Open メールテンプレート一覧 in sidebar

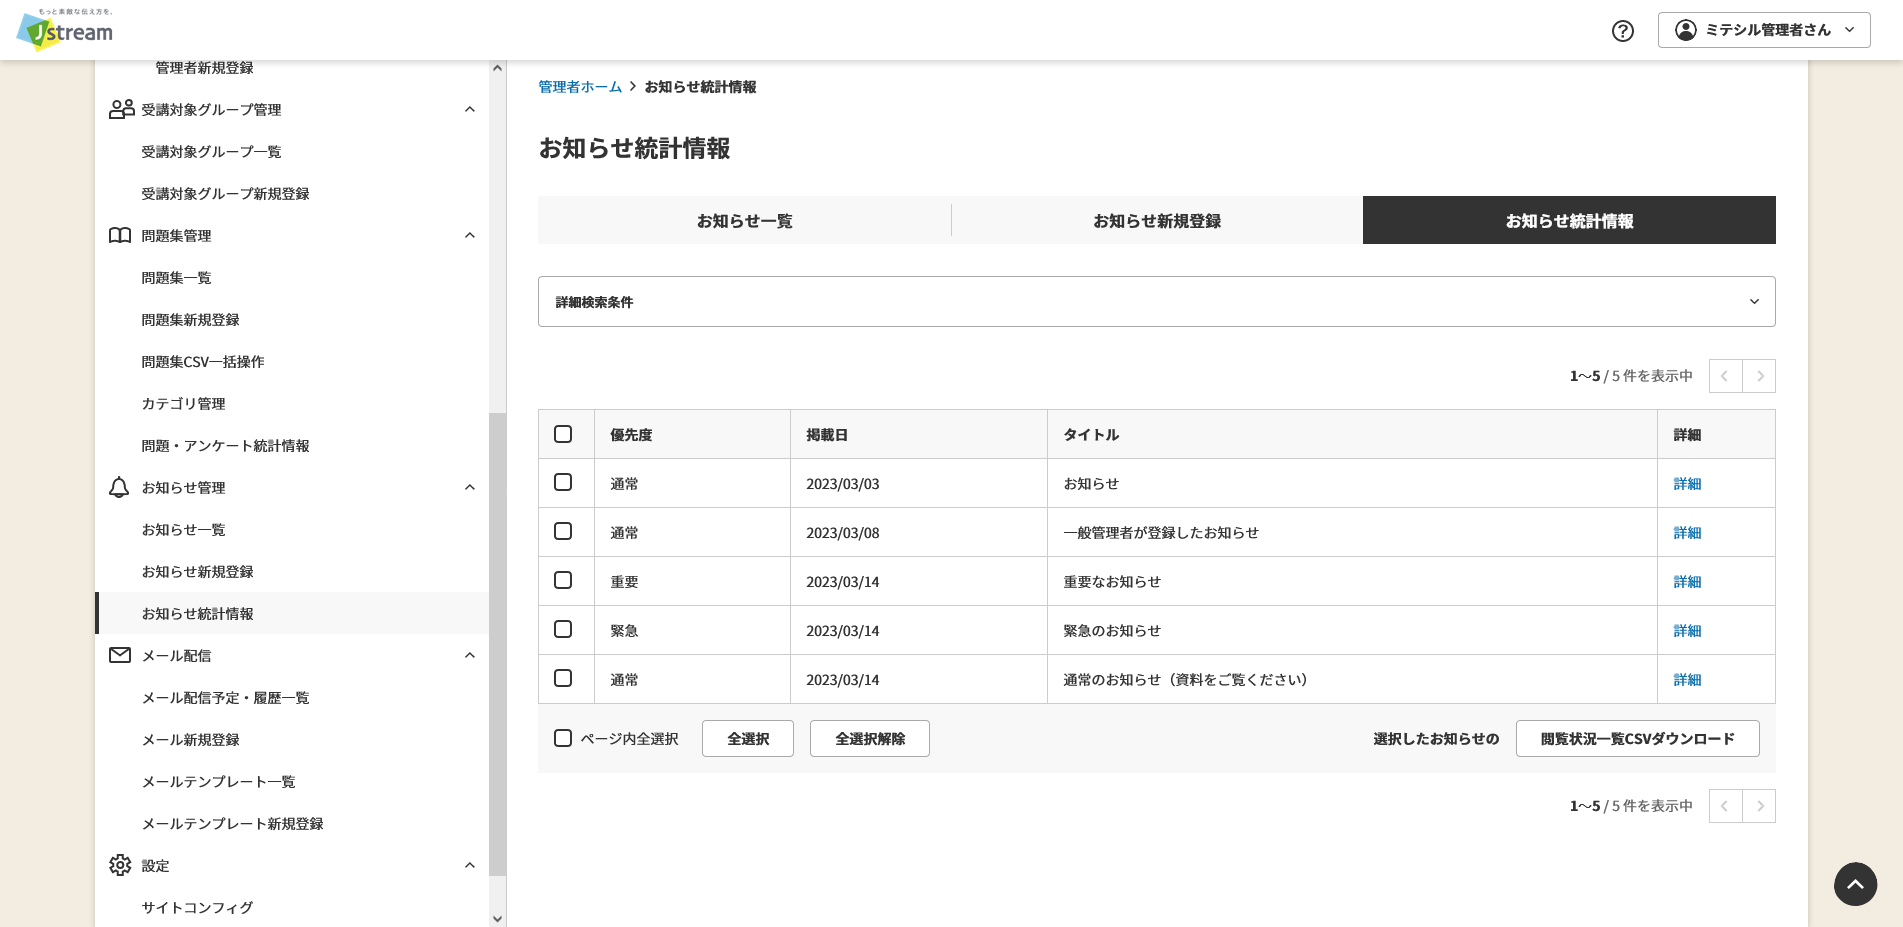point(218,782)
